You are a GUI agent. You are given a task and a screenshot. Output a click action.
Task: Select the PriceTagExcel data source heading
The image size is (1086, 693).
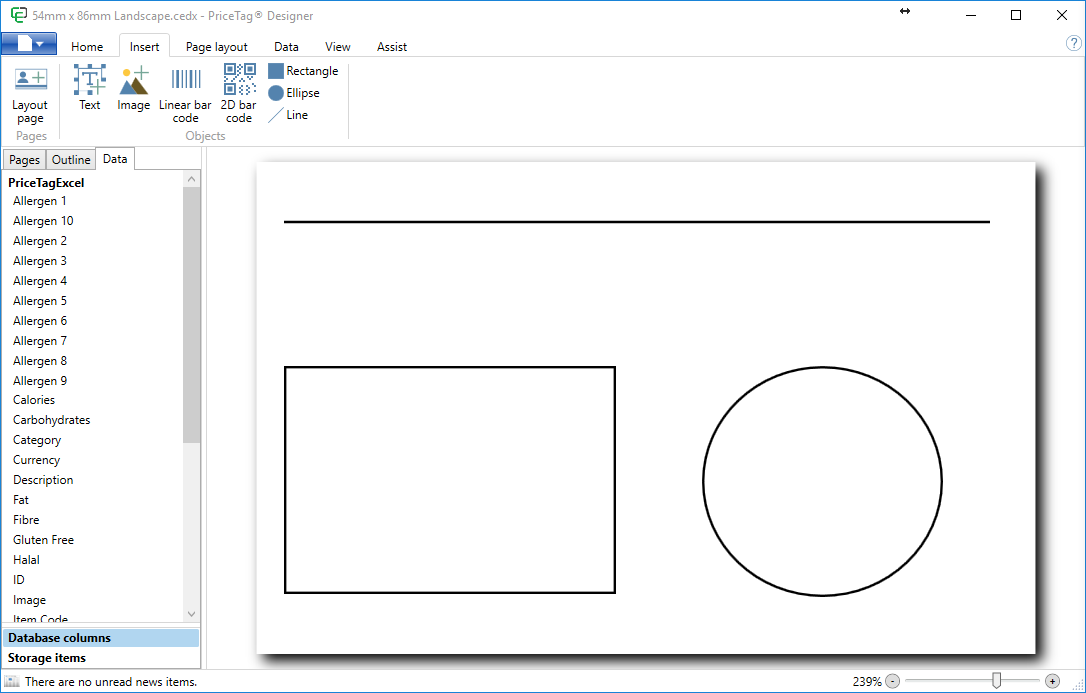46,183
